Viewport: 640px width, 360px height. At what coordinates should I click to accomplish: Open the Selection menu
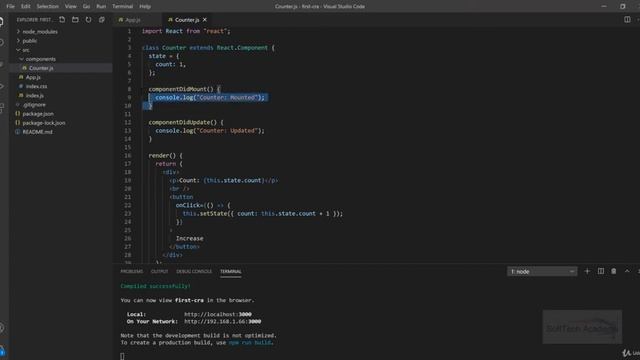tap(47, 6)
